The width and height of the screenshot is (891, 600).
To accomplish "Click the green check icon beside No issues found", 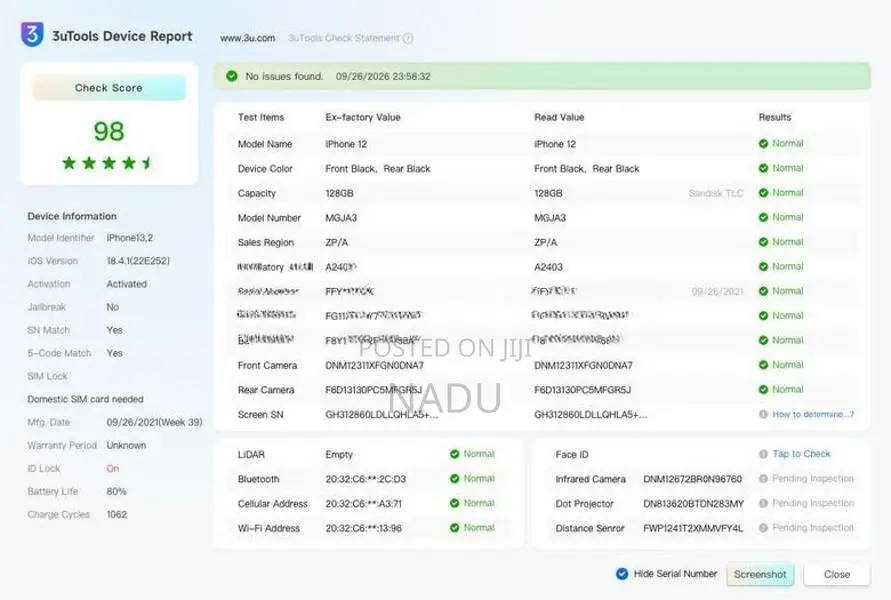I will tap(231, 76).
